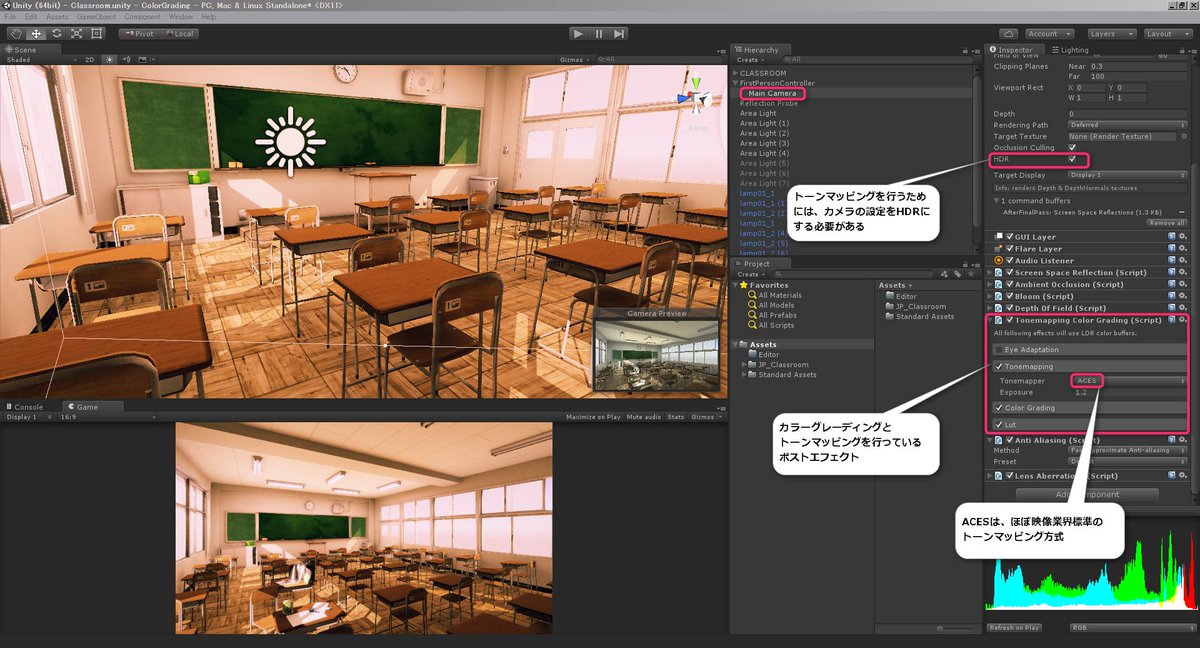The height and width of the screenshot is (648, 1200).
Task: Open help for Screen Space Reflection script
Action: tap(1171, 272)
